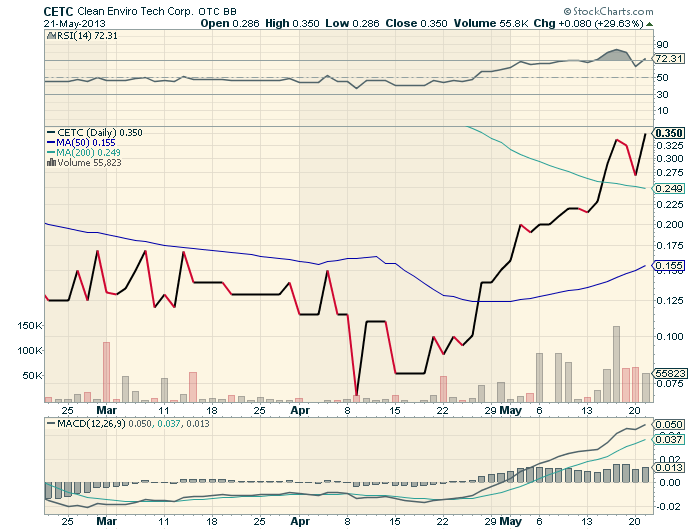Click the '20' date label on MACD axis
The height and width of the screenshot is (530, 700).
point(634,521)
